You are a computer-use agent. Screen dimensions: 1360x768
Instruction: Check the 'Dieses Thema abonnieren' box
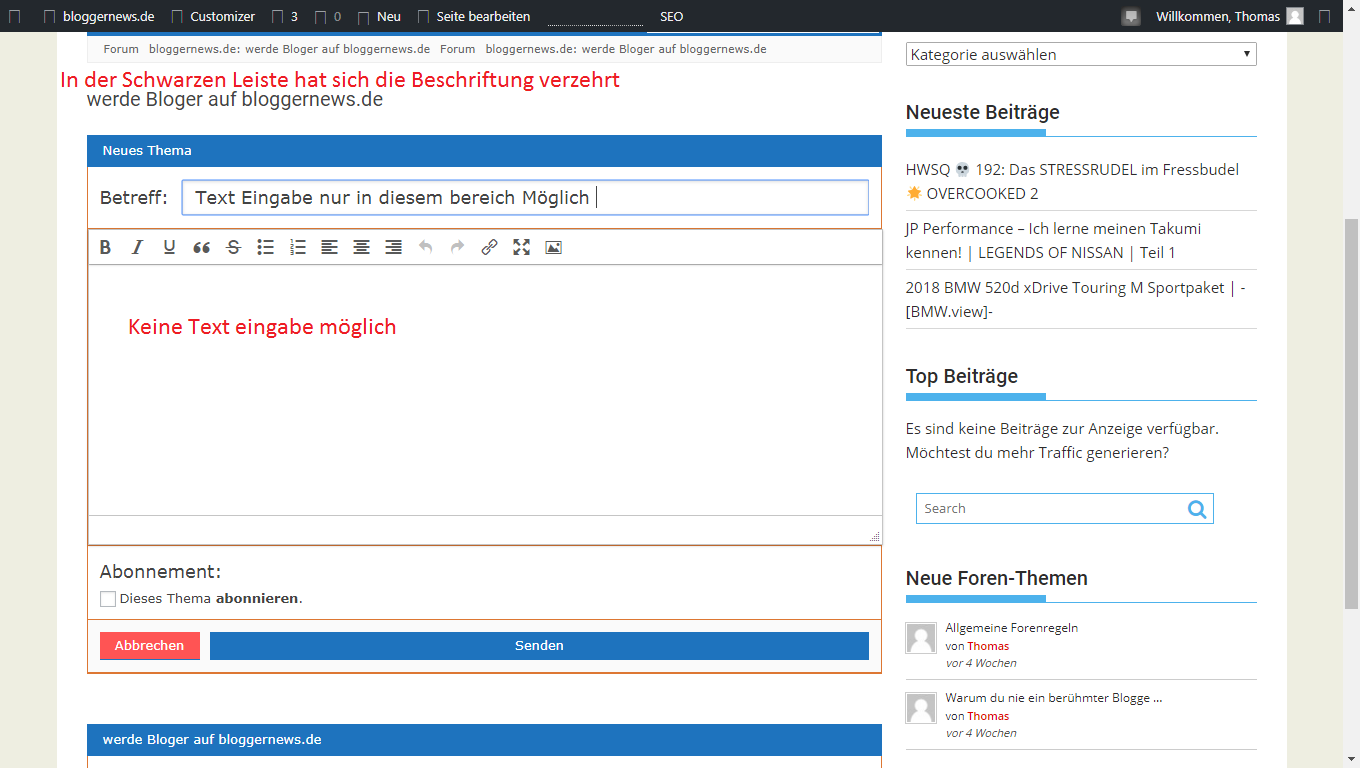(x=108, y=599)
